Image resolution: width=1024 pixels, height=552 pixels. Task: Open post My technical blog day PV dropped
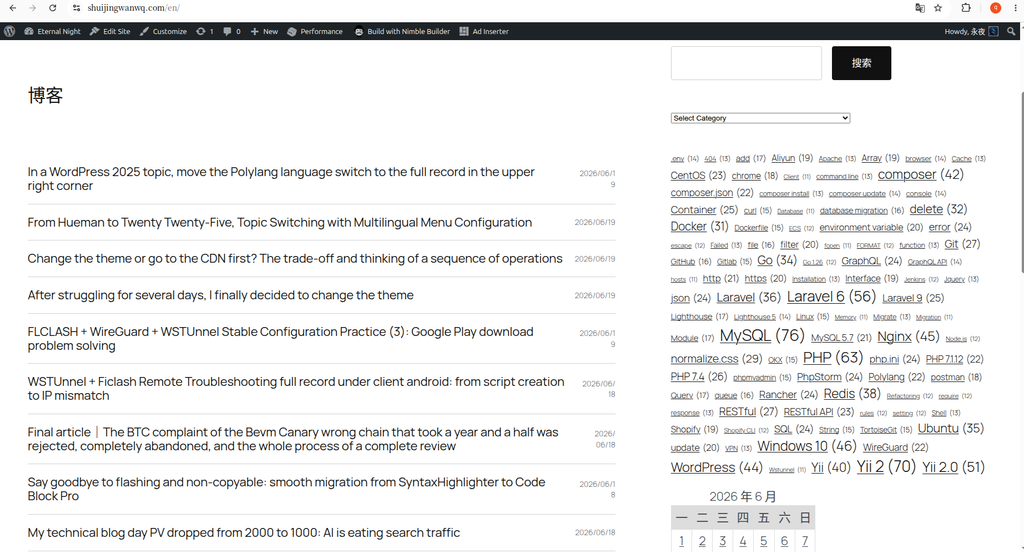point(244,533)
